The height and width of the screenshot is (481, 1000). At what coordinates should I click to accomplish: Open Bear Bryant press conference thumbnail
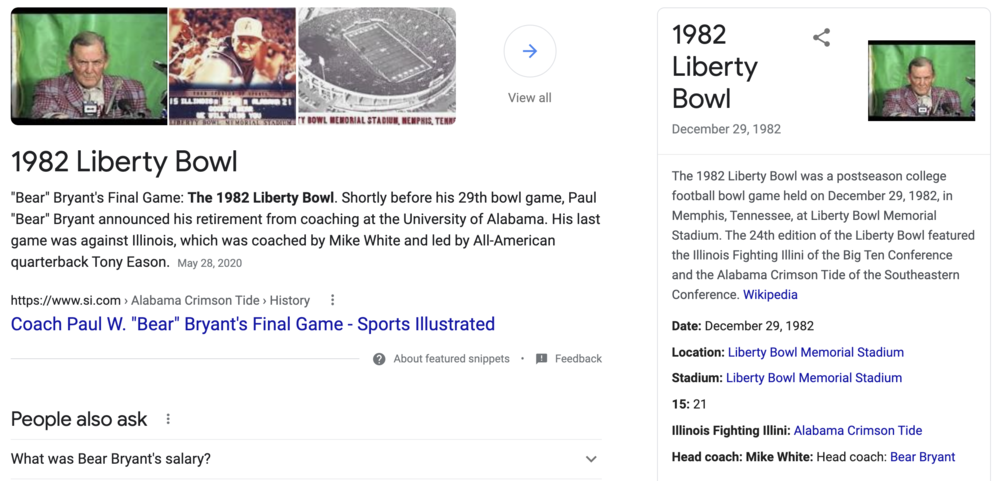click(x=88, y=66)
